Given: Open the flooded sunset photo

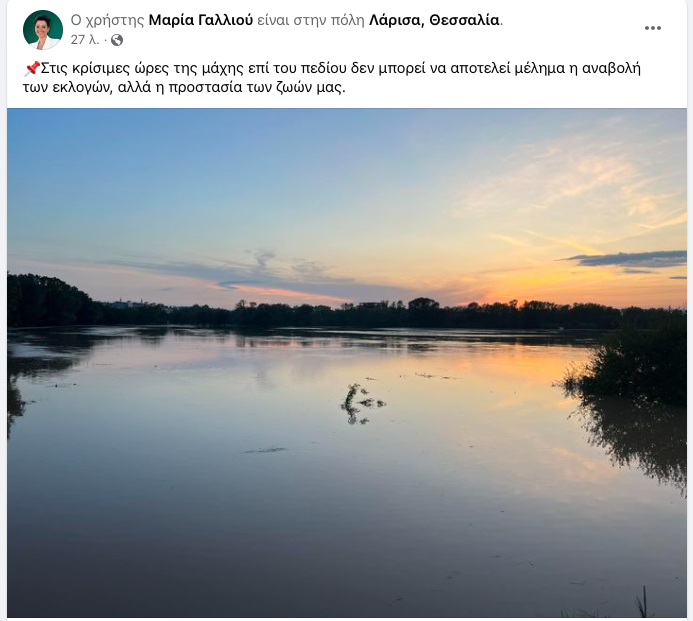Looking at the screenshot, I should pos(347,362).
